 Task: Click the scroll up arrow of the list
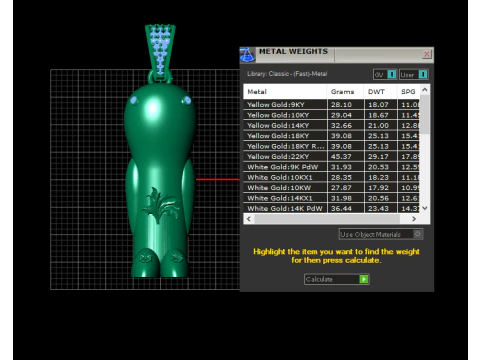click(424, 90)
